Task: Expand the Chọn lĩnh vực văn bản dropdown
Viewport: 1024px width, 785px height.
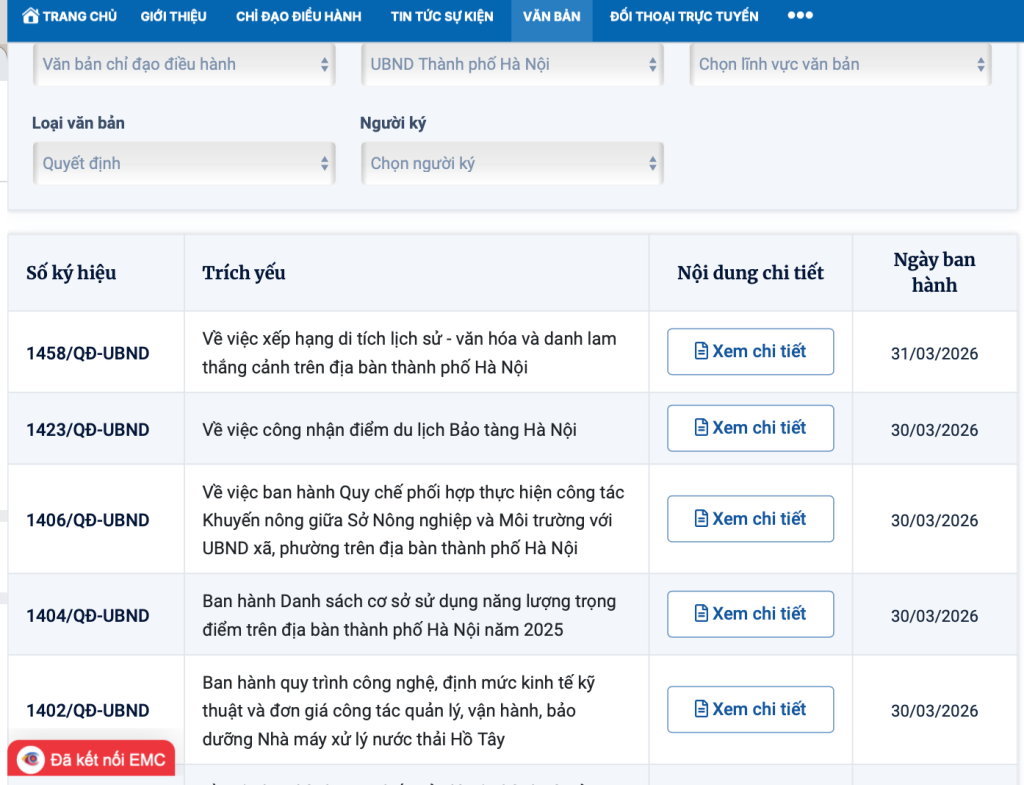Action: (x=840, y=64)
